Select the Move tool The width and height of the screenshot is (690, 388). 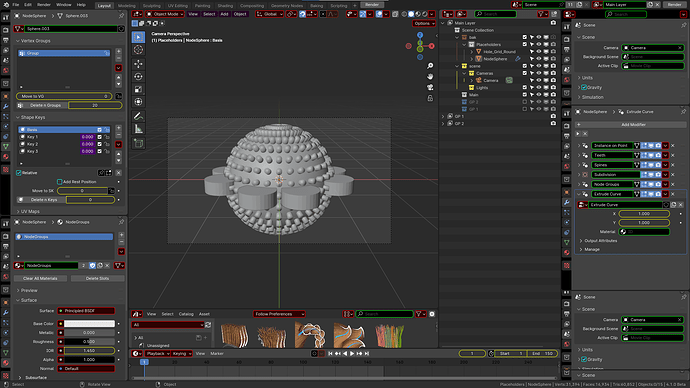[138, 64]
